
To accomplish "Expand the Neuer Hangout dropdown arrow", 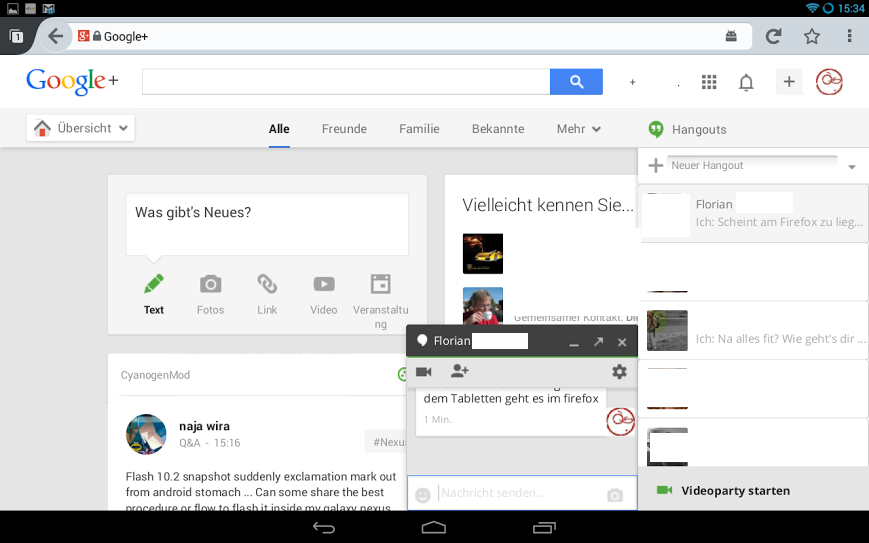I will coord(852,167).
